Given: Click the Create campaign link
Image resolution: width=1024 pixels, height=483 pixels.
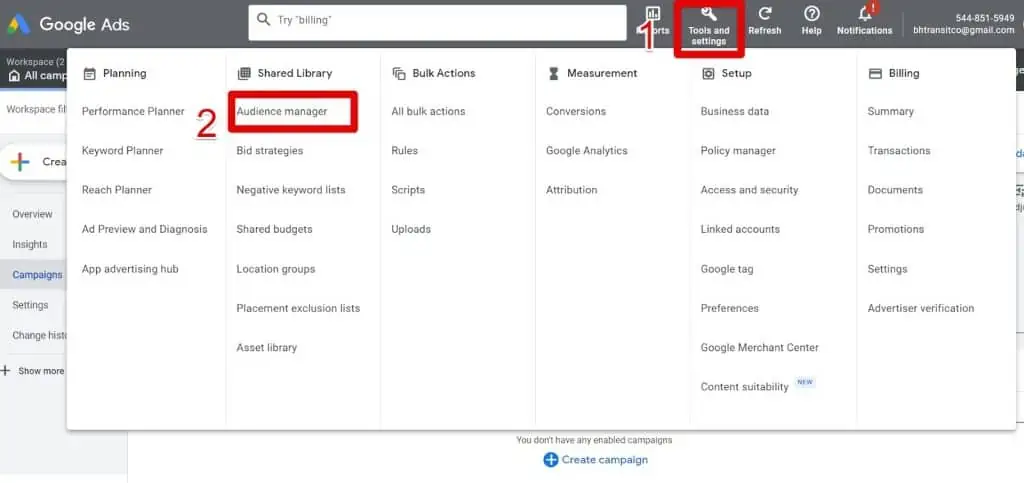Looking at the screenshot, I should pyautogui.click(x=605, y=460).
